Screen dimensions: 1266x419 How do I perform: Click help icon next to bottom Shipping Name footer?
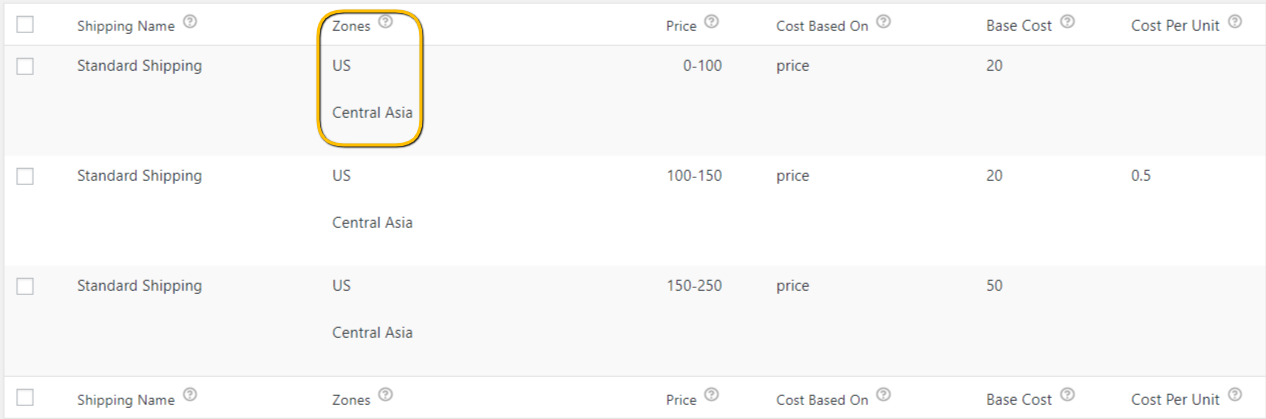click(x=190, y=396)
